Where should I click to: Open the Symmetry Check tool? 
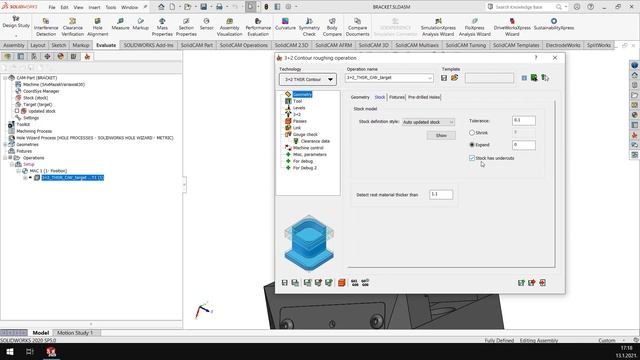tap(309, 27)
